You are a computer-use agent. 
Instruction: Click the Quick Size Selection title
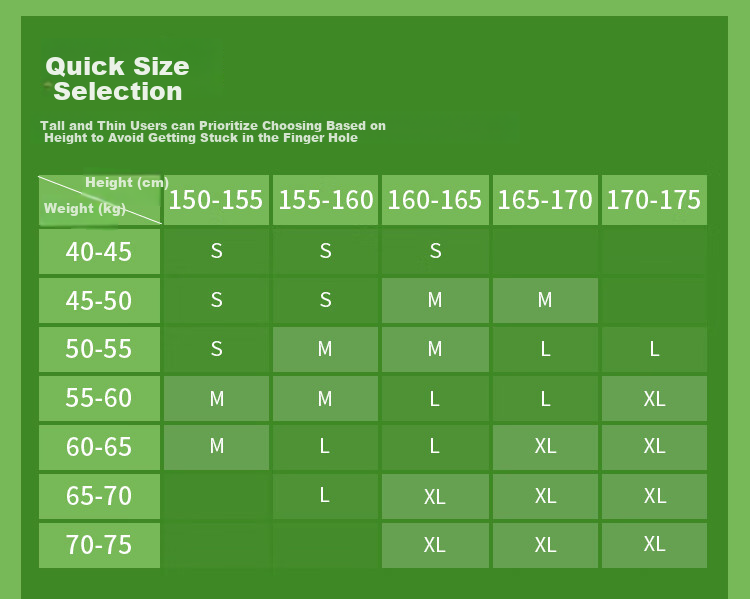click(117, 79)
